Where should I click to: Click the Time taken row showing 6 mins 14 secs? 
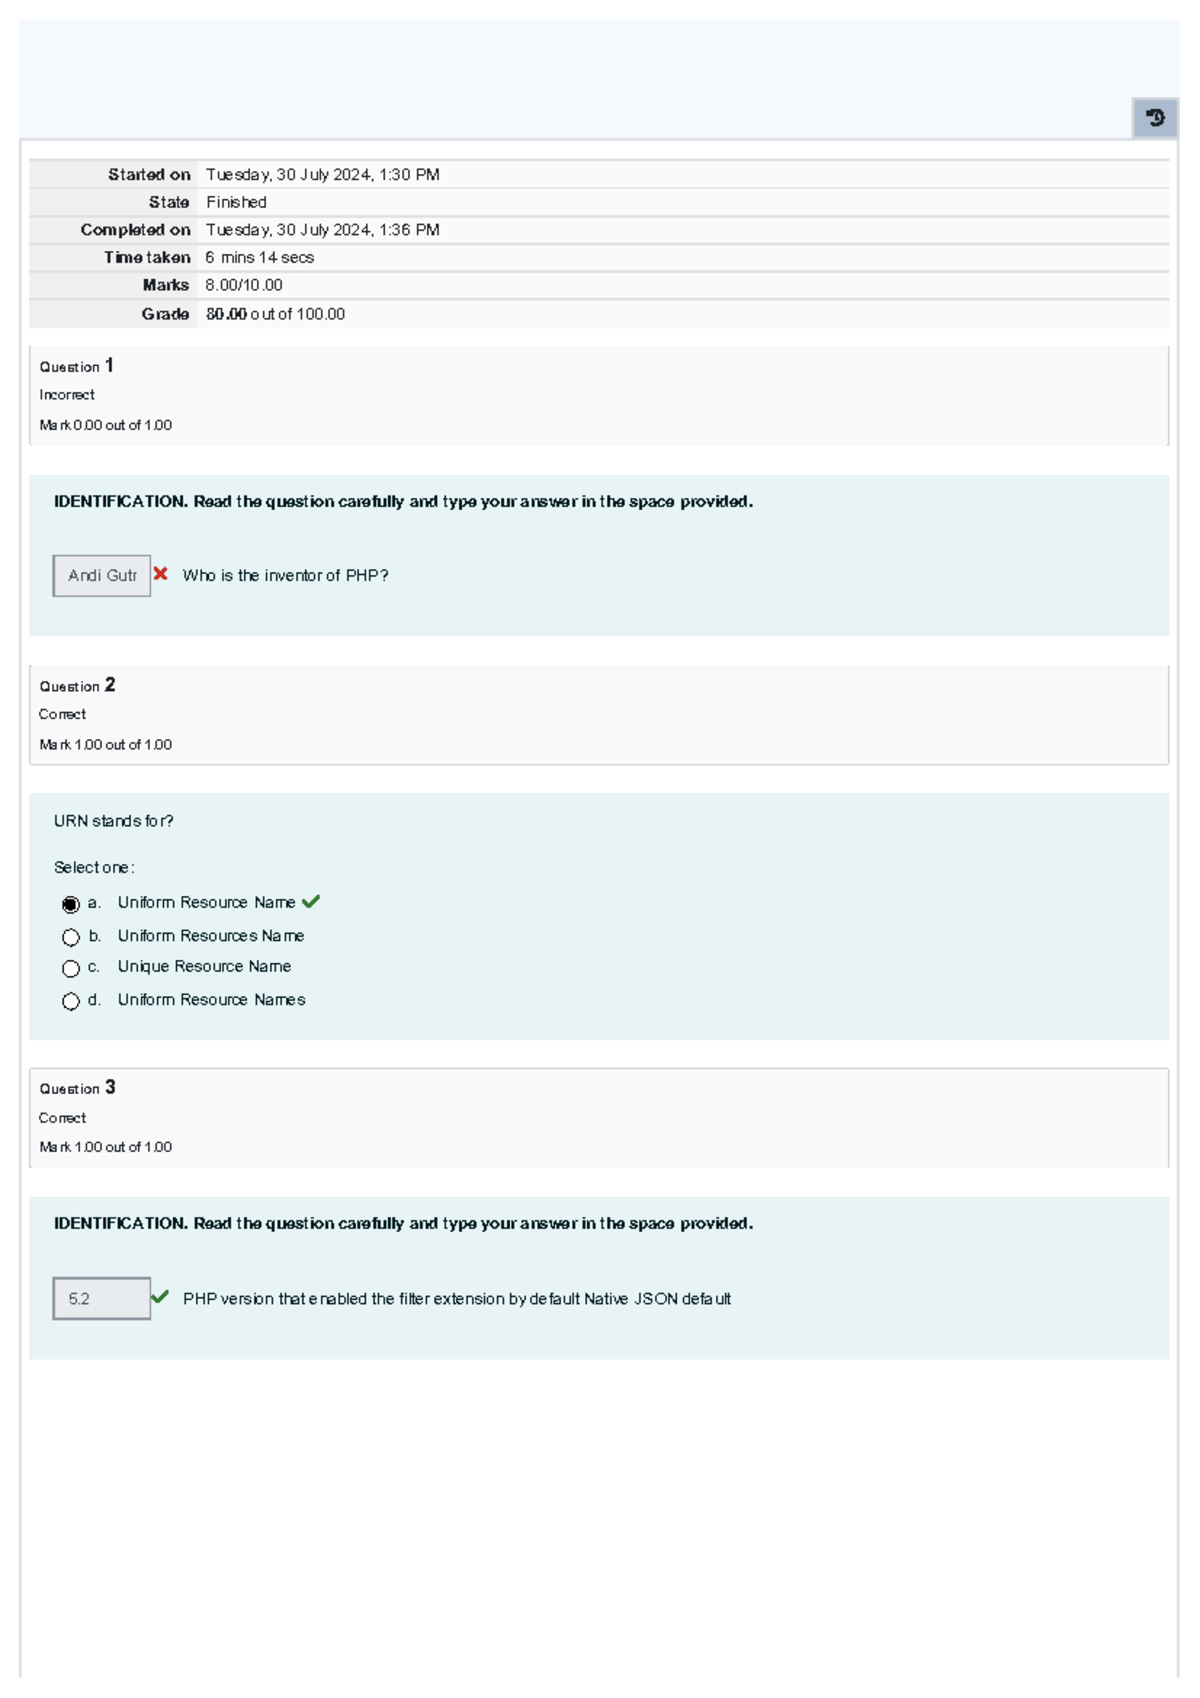pos(258,257)
